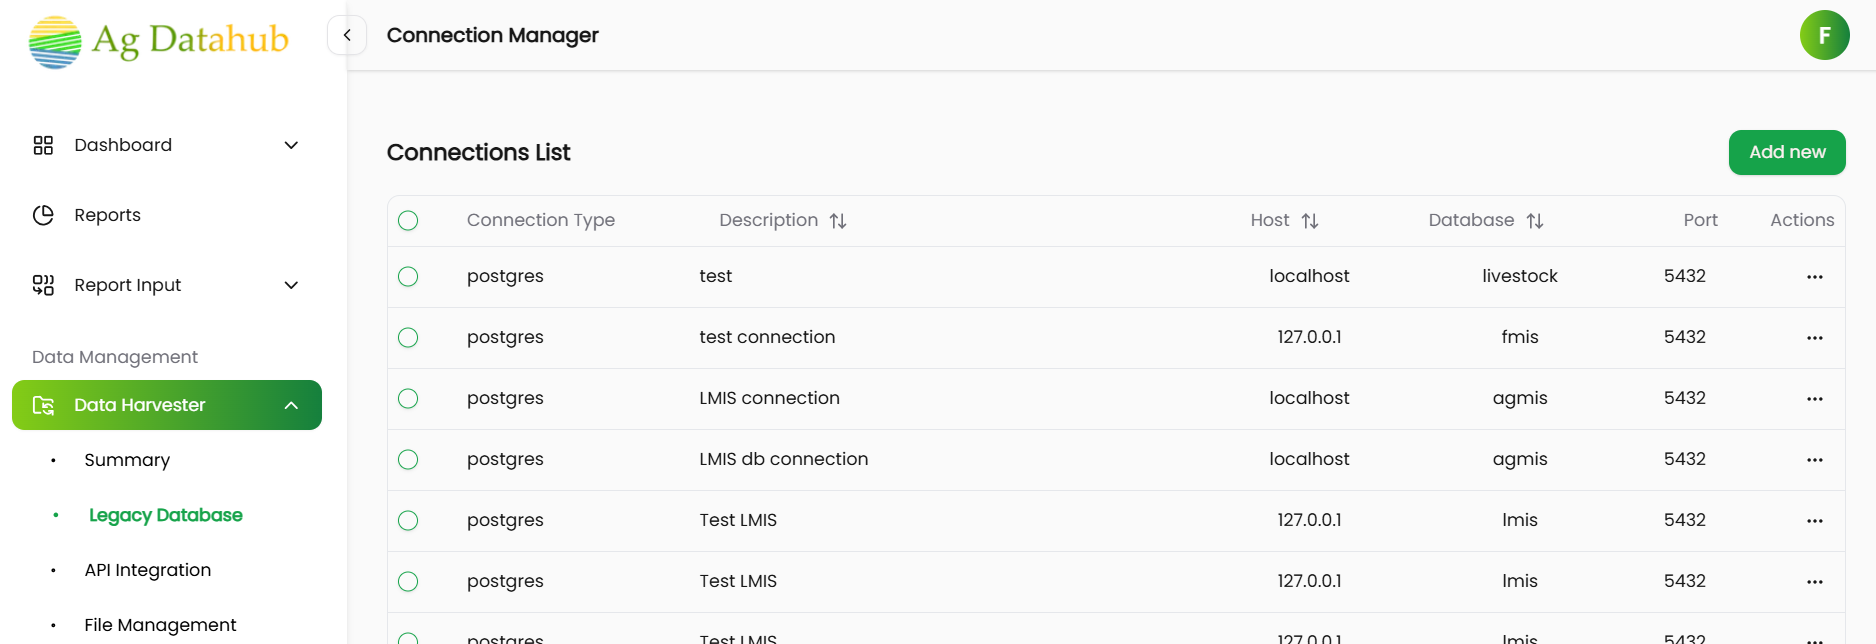Click the Ag Datahub logo
This screenshot has height=644, width=1876.
pyautogui.click(x=159, y=41)
